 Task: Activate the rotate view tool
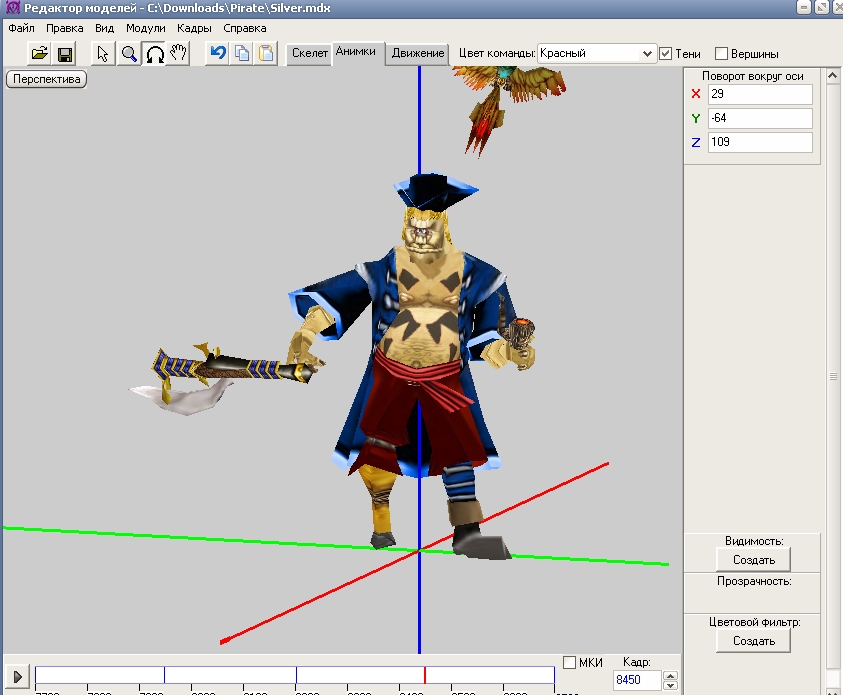tap(155, 53)
